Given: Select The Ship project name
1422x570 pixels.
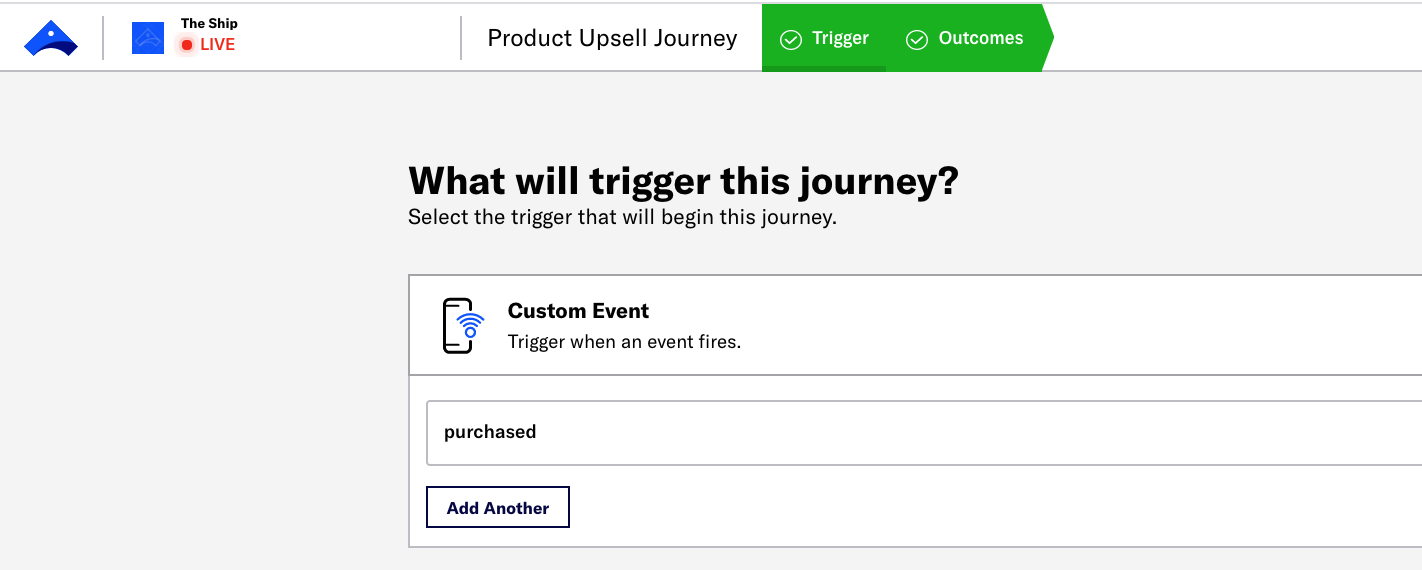Looking at the screenshot, I should click(209, 23).
